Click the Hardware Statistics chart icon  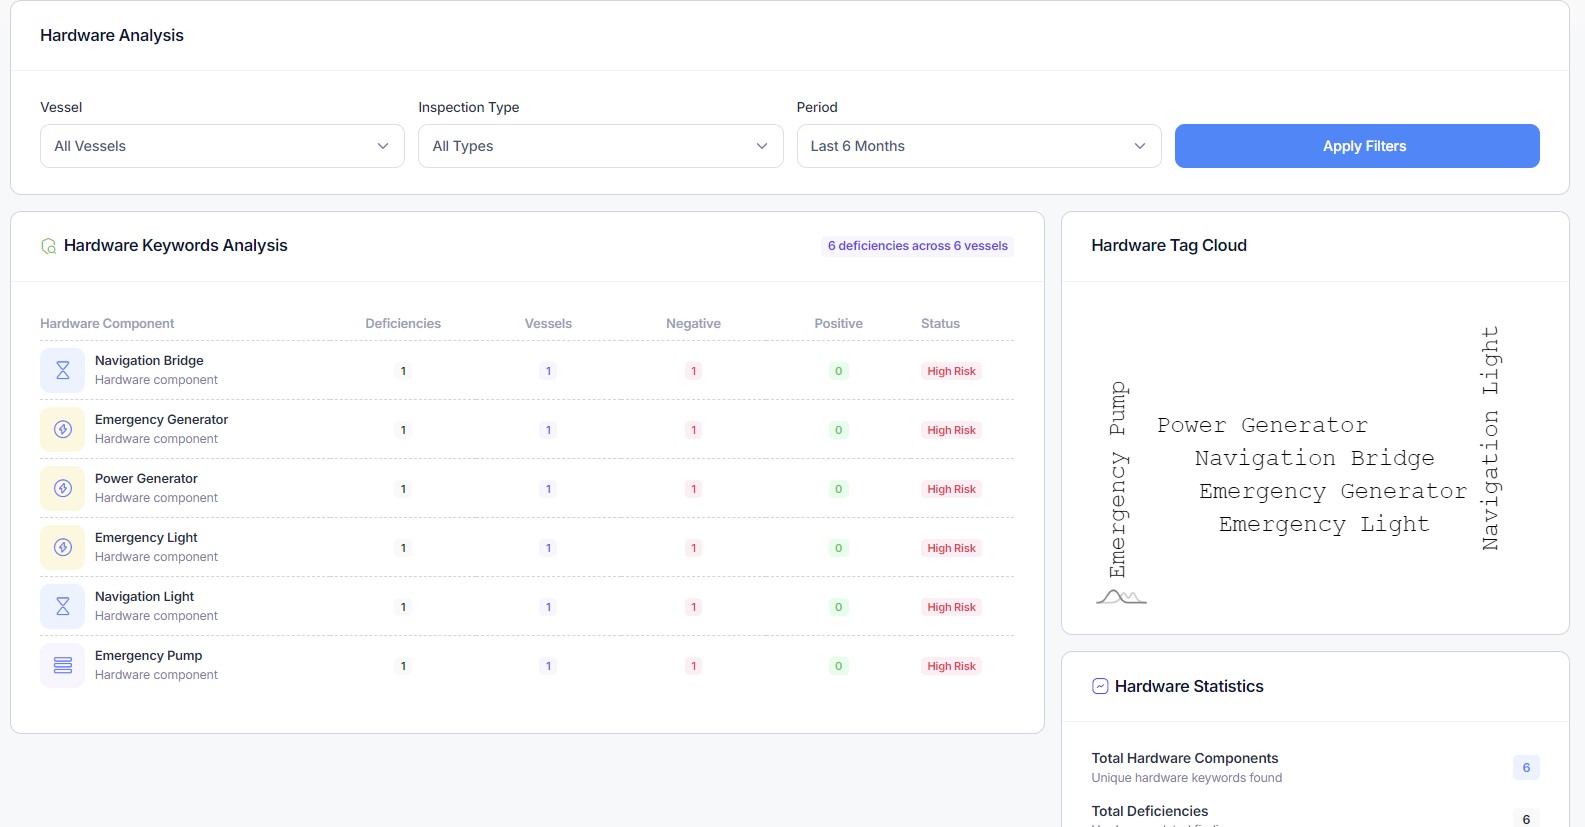(1100, 686)
